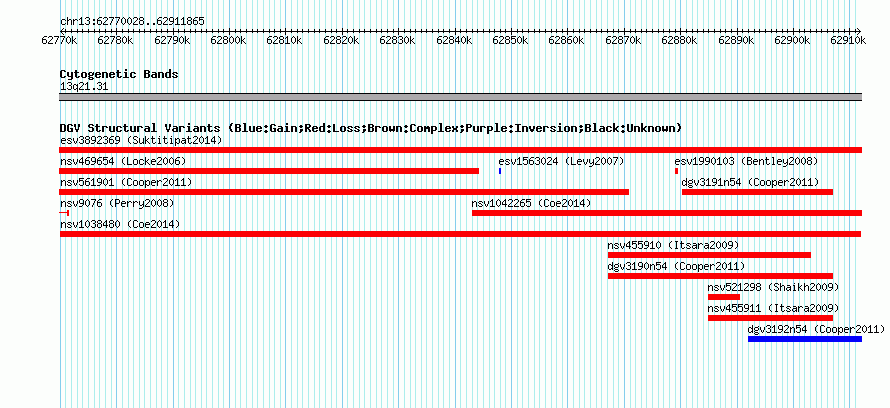
Task: Click the nsv469654 red variant bar
Action: pyautogui.click(x=269, y=171)
